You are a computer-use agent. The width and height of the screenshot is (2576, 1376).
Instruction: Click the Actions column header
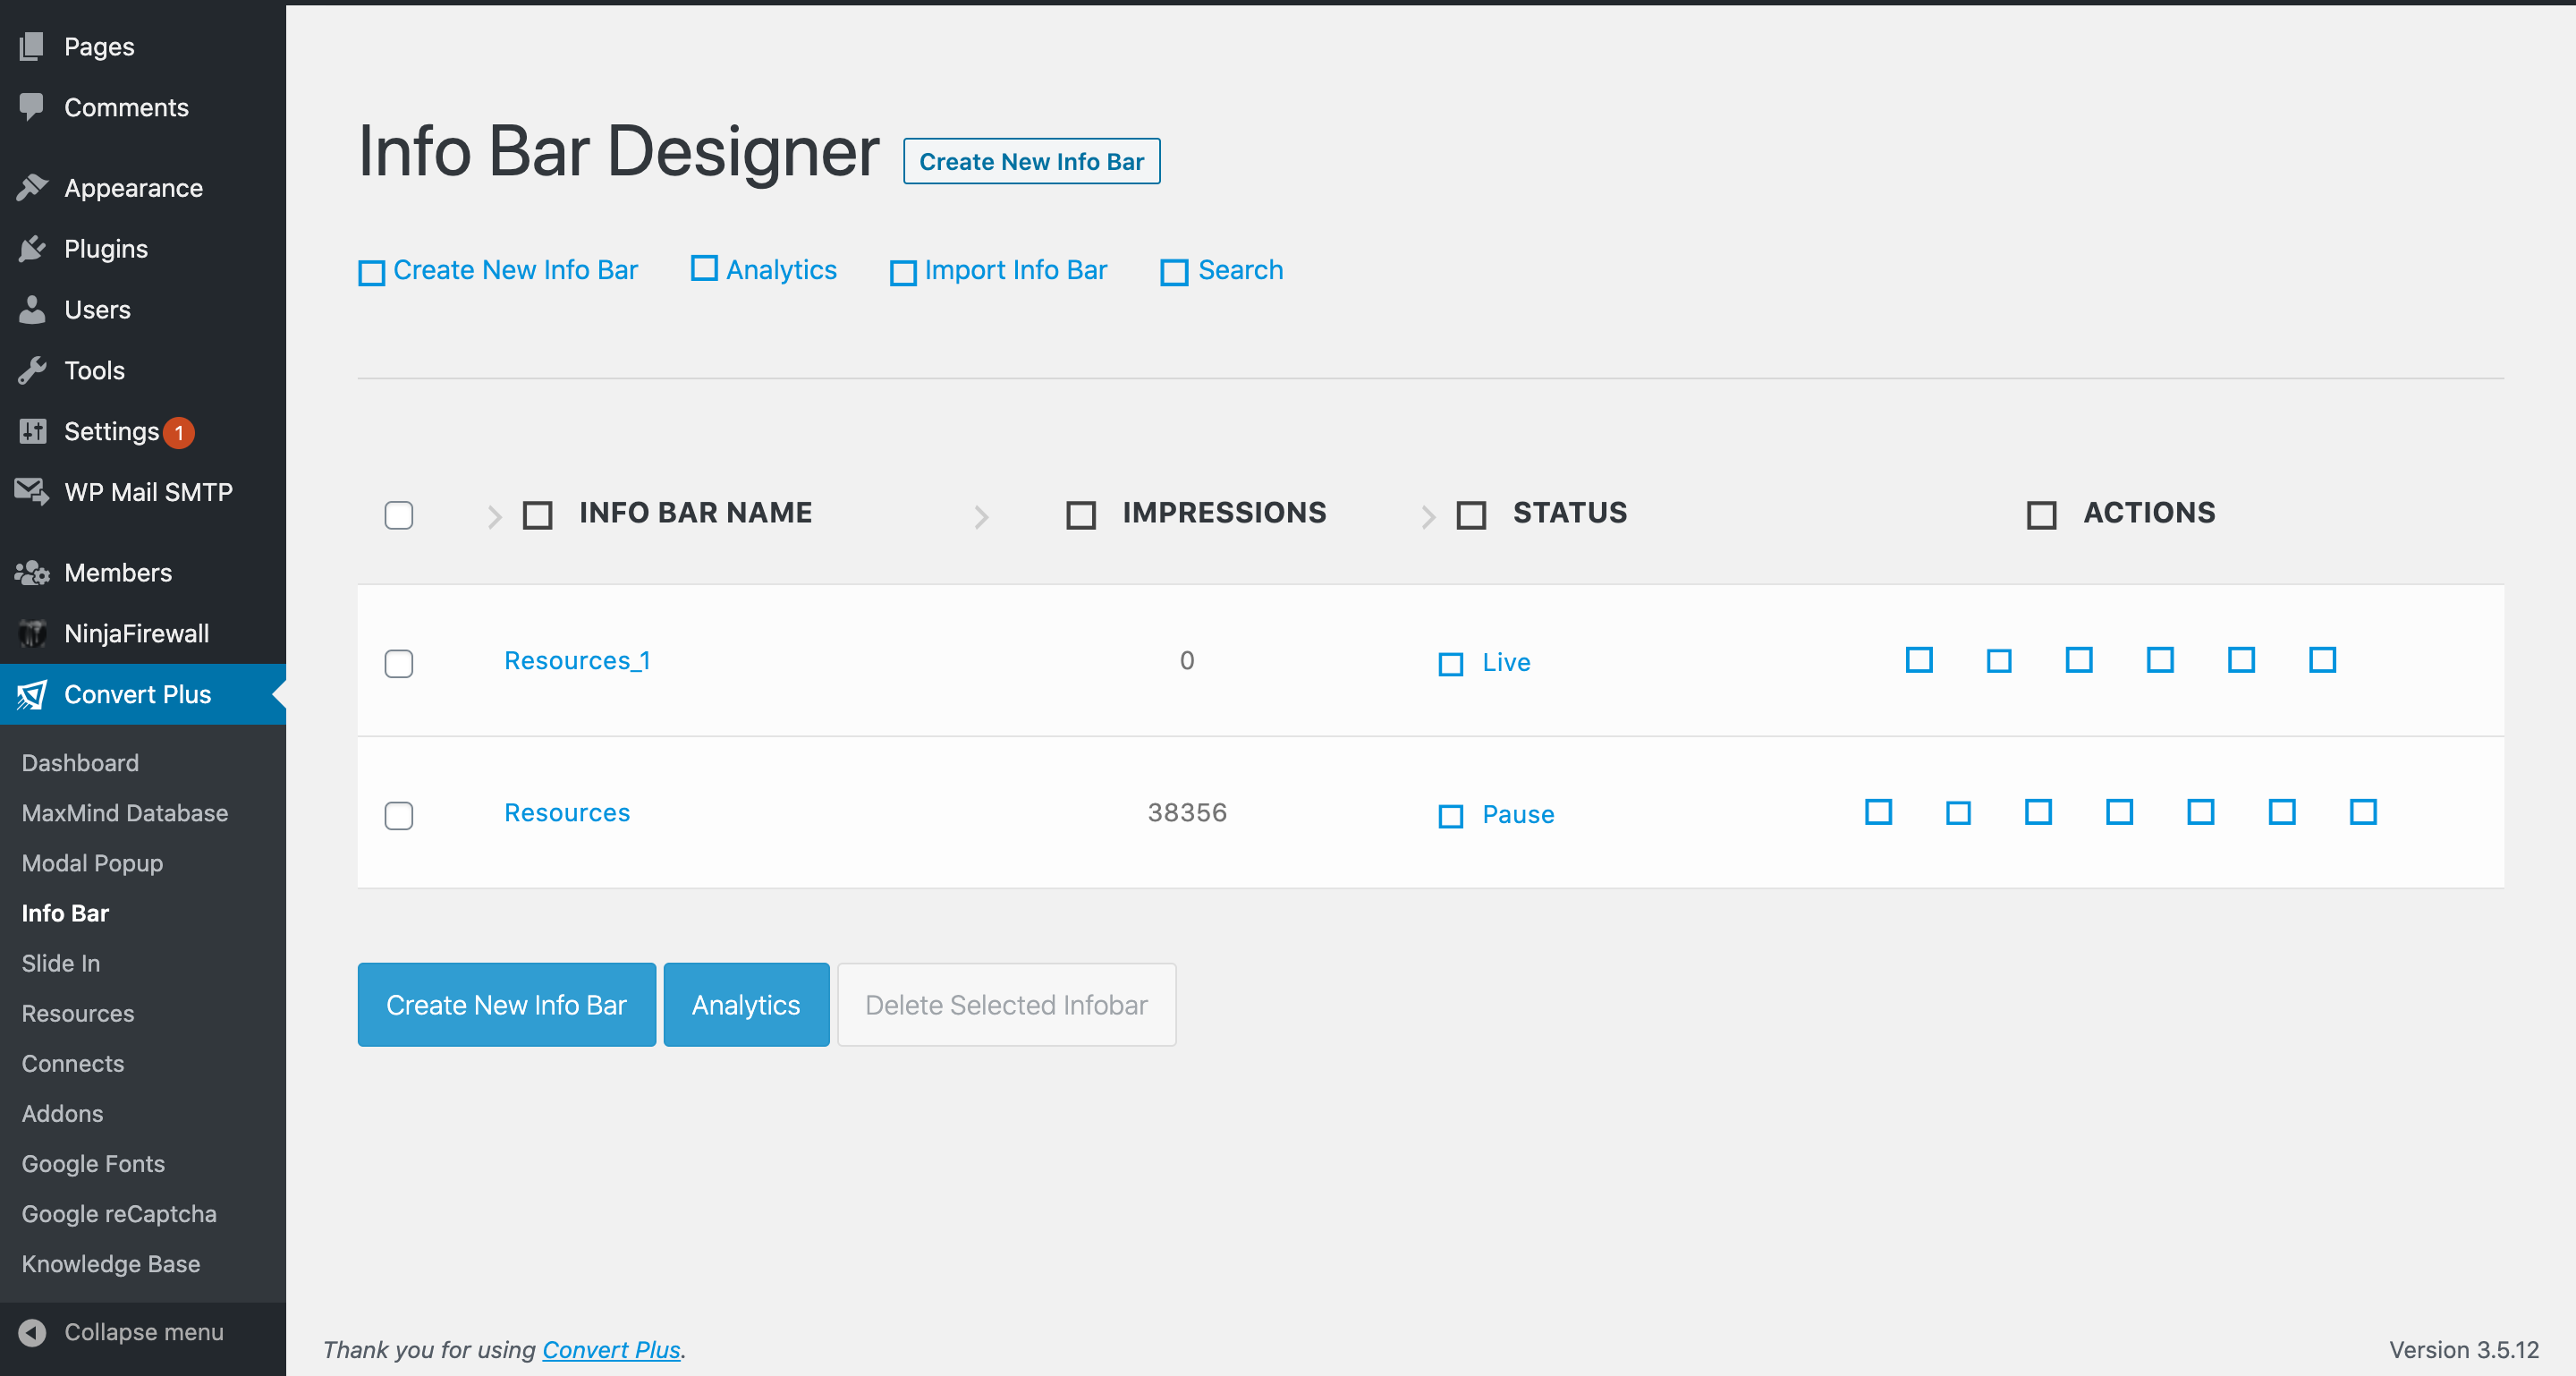point(2149,513)
